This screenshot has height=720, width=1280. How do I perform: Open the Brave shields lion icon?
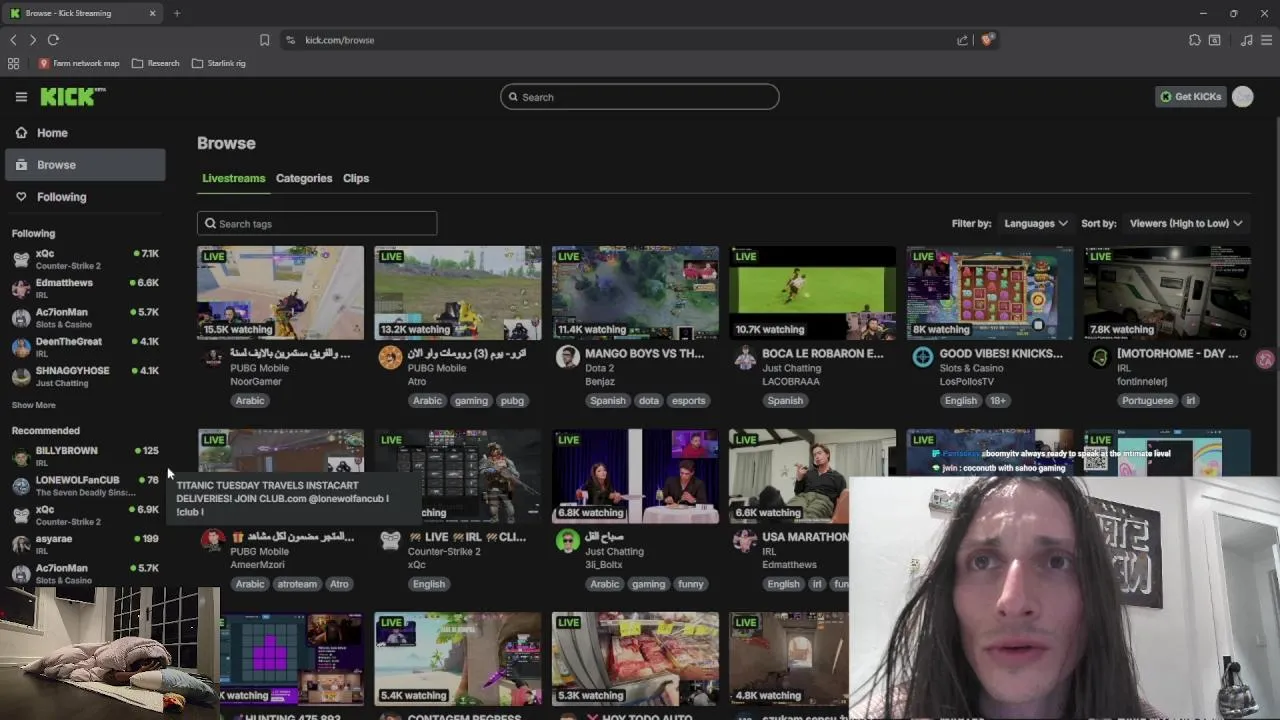(987, 40)
